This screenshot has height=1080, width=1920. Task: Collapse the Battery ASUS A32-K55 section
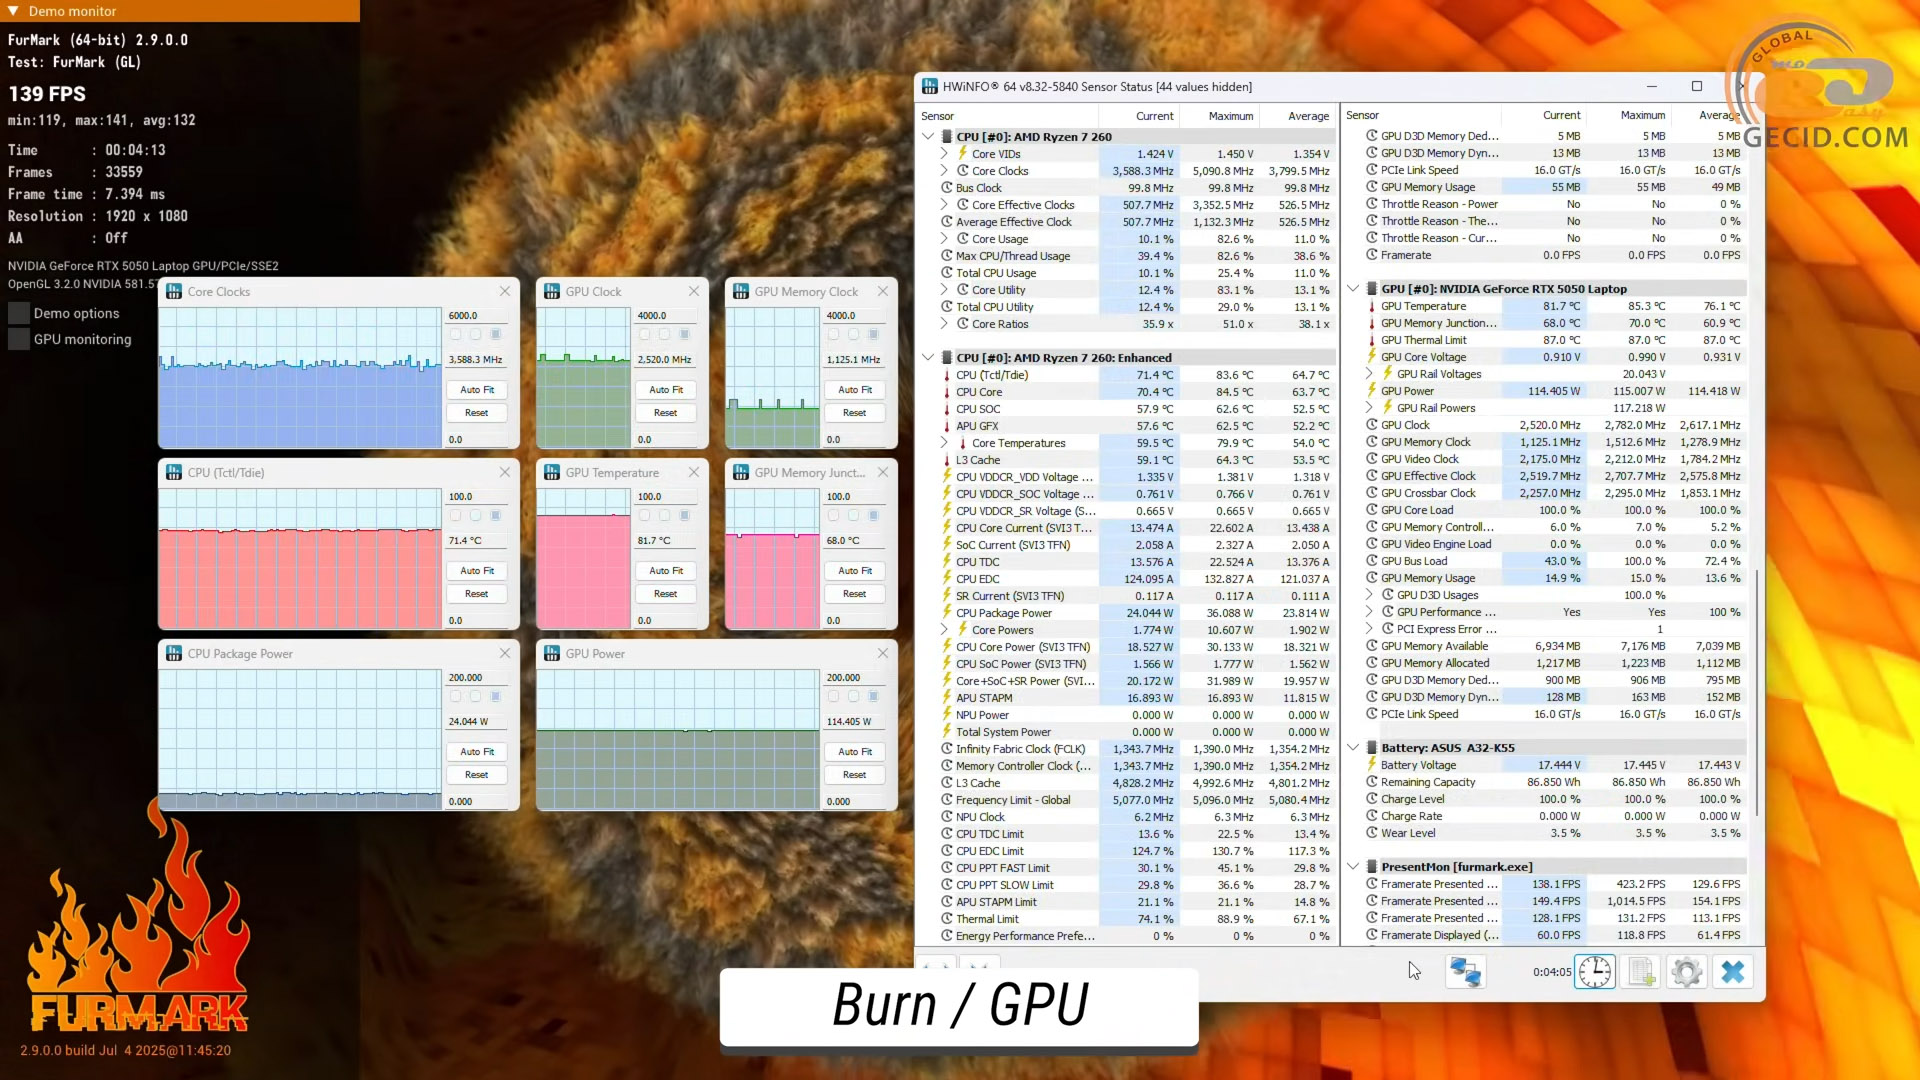pyautogui.click(x=1353, y=748)
